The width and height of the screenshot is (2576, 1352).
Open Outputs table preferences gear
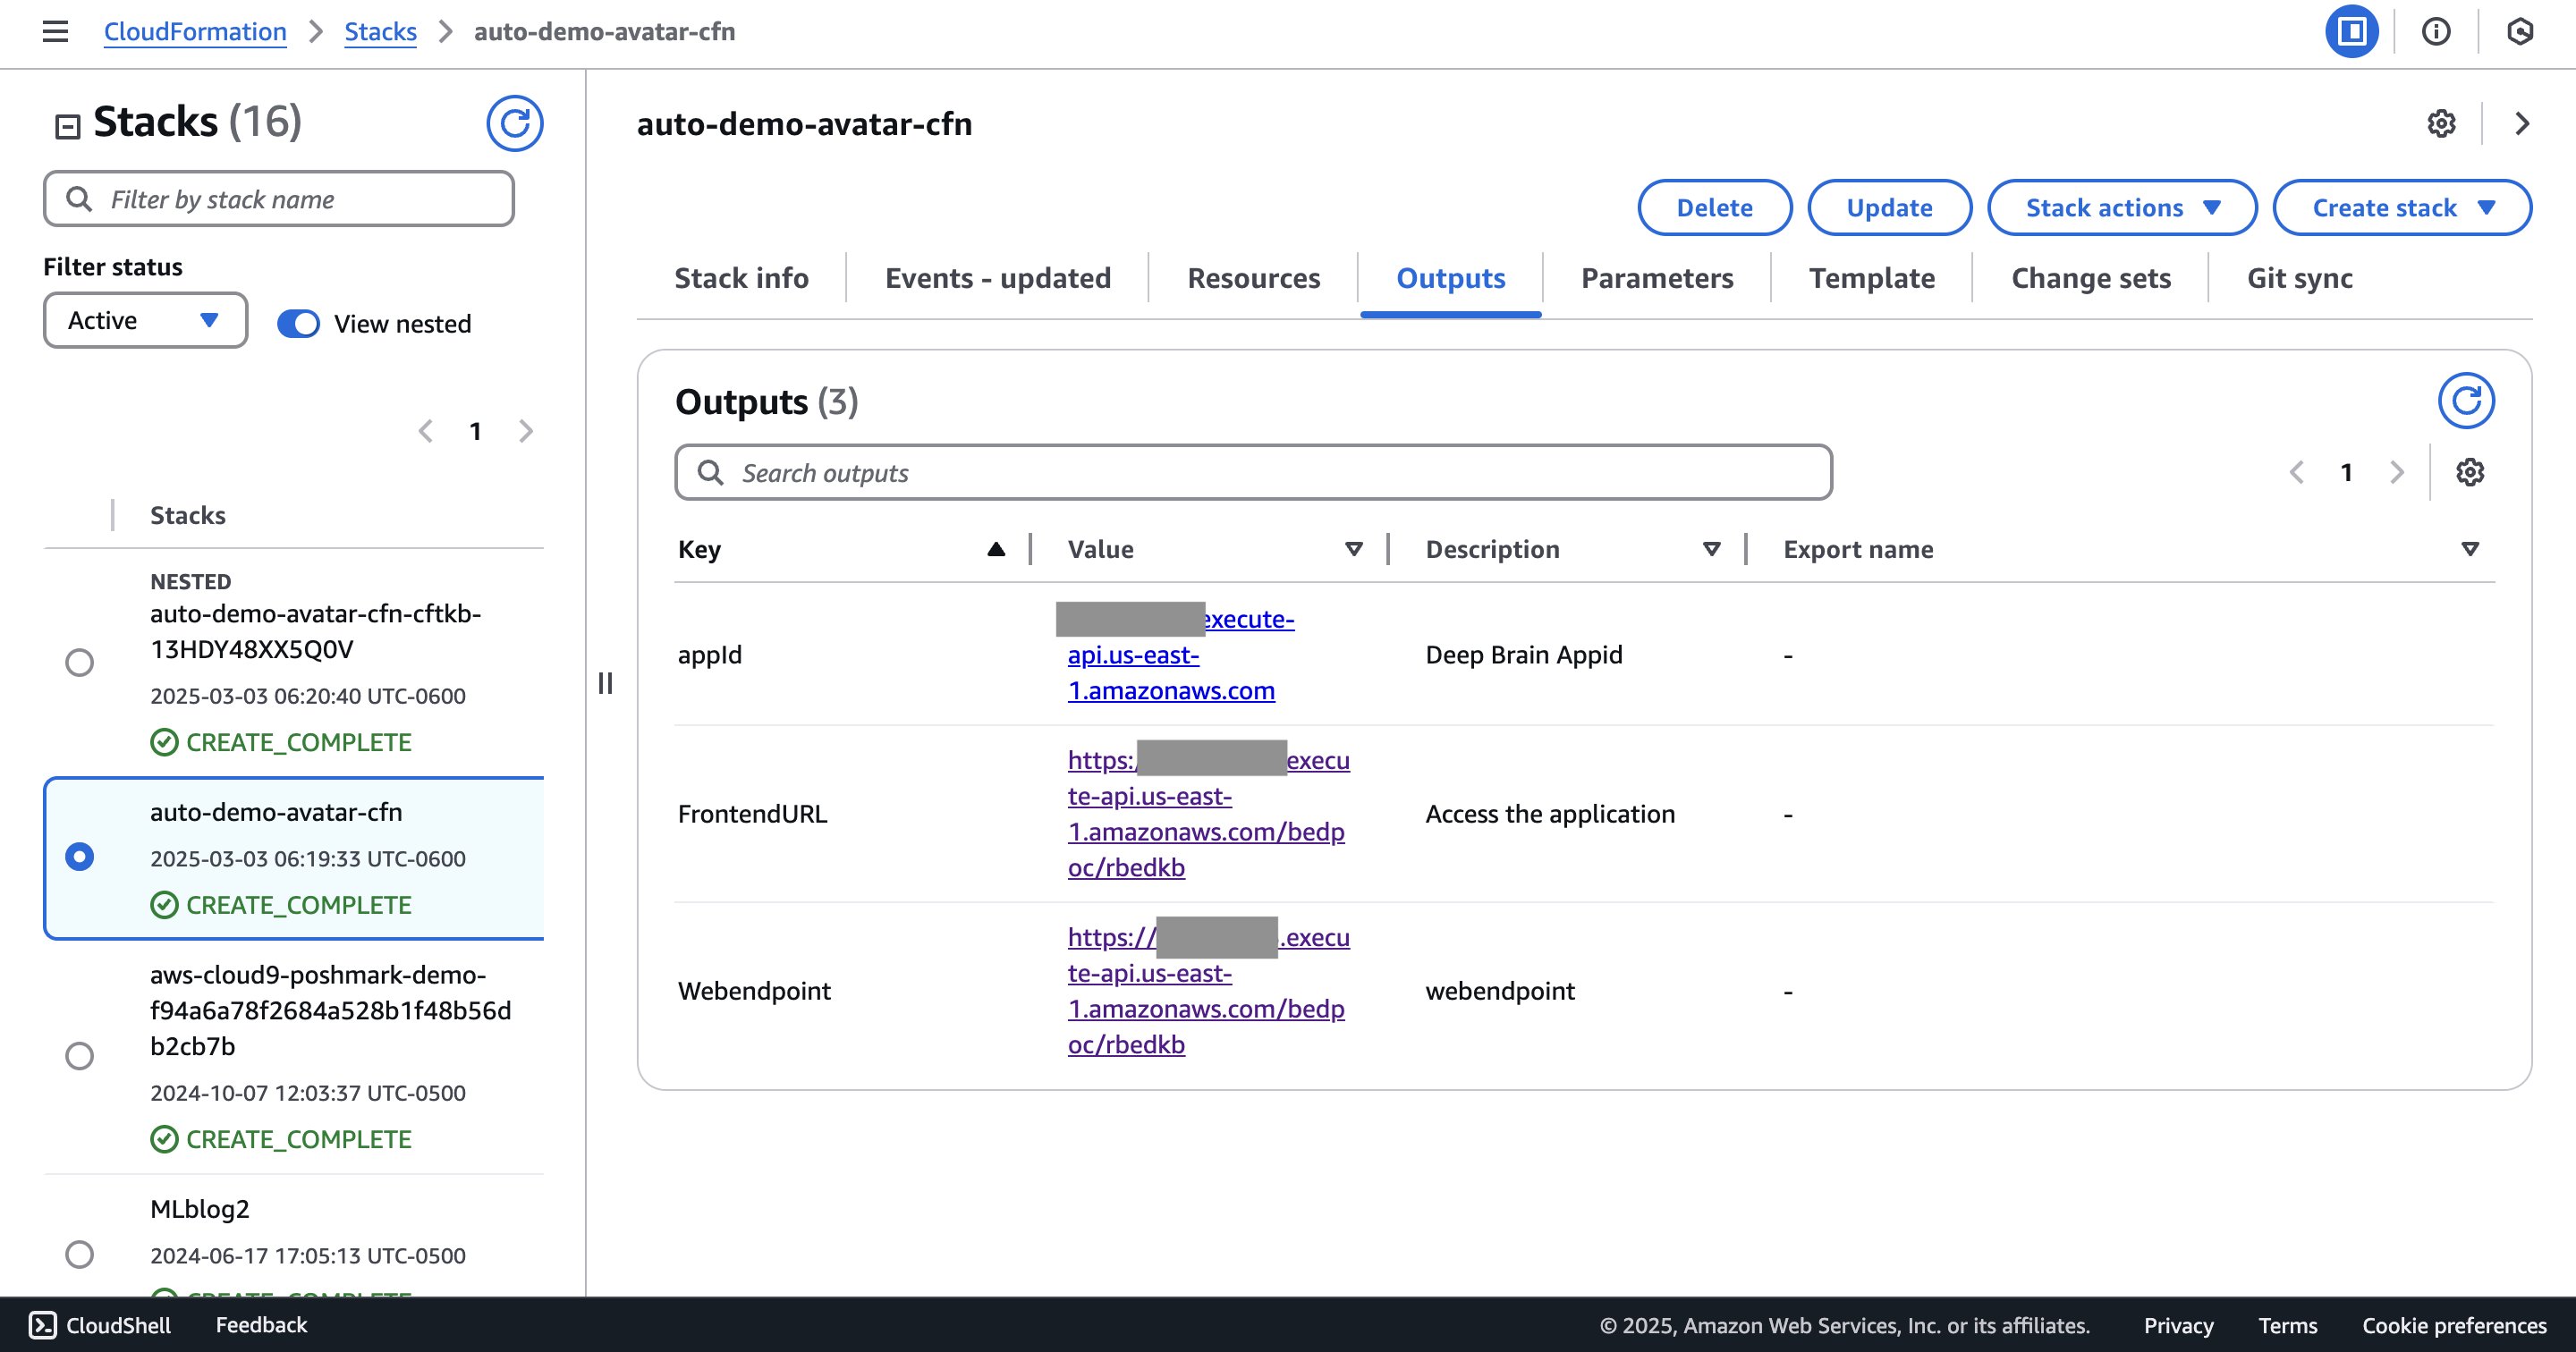pos(2469,472)
